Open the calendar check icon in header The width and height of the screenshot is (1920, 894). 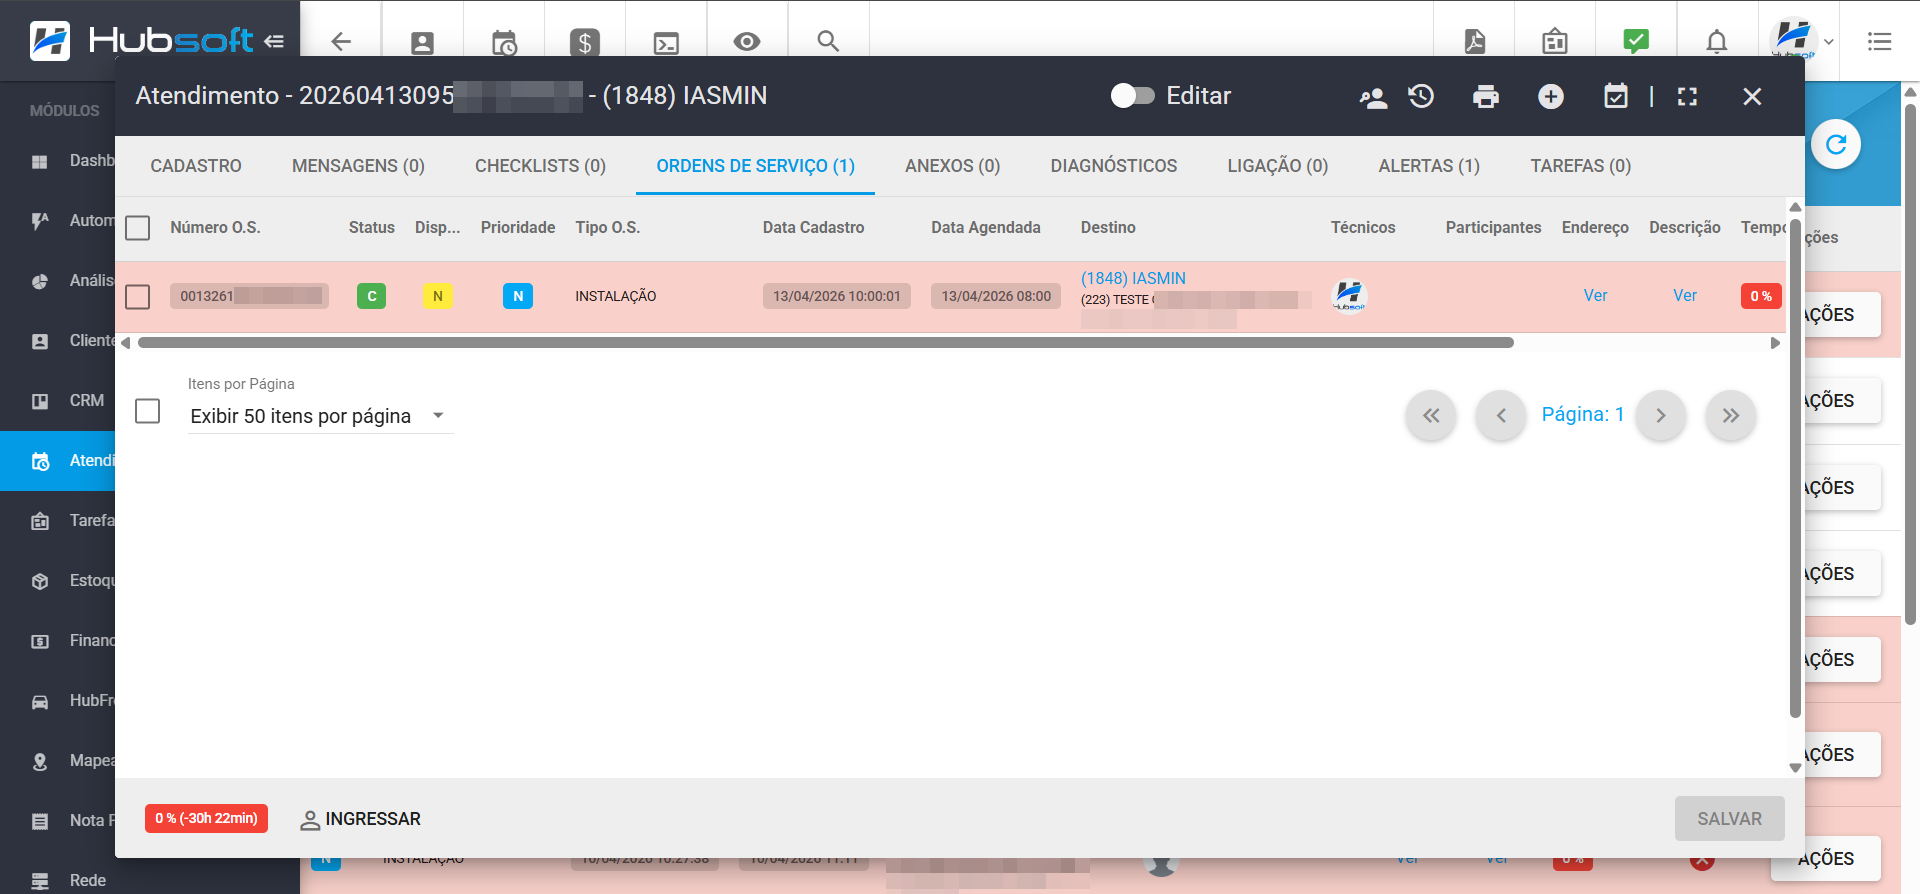coord(1616,96)
